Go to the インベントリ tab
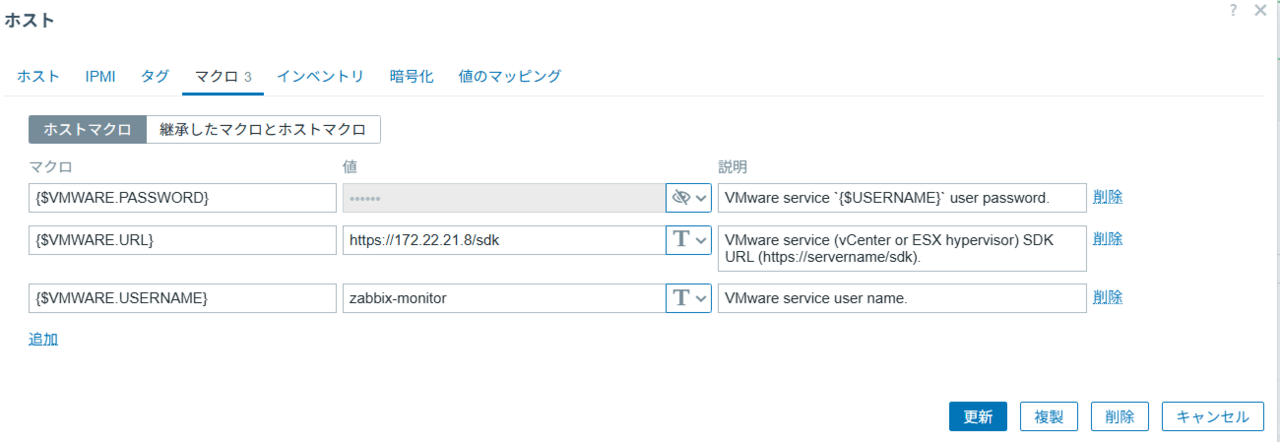 click(x=320, y=76)
